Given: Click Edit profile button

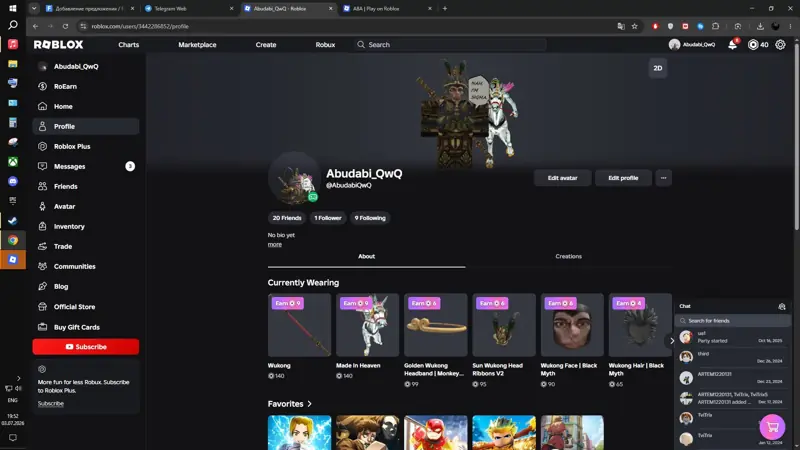Looking at the screenshot, I should point(623,178).
